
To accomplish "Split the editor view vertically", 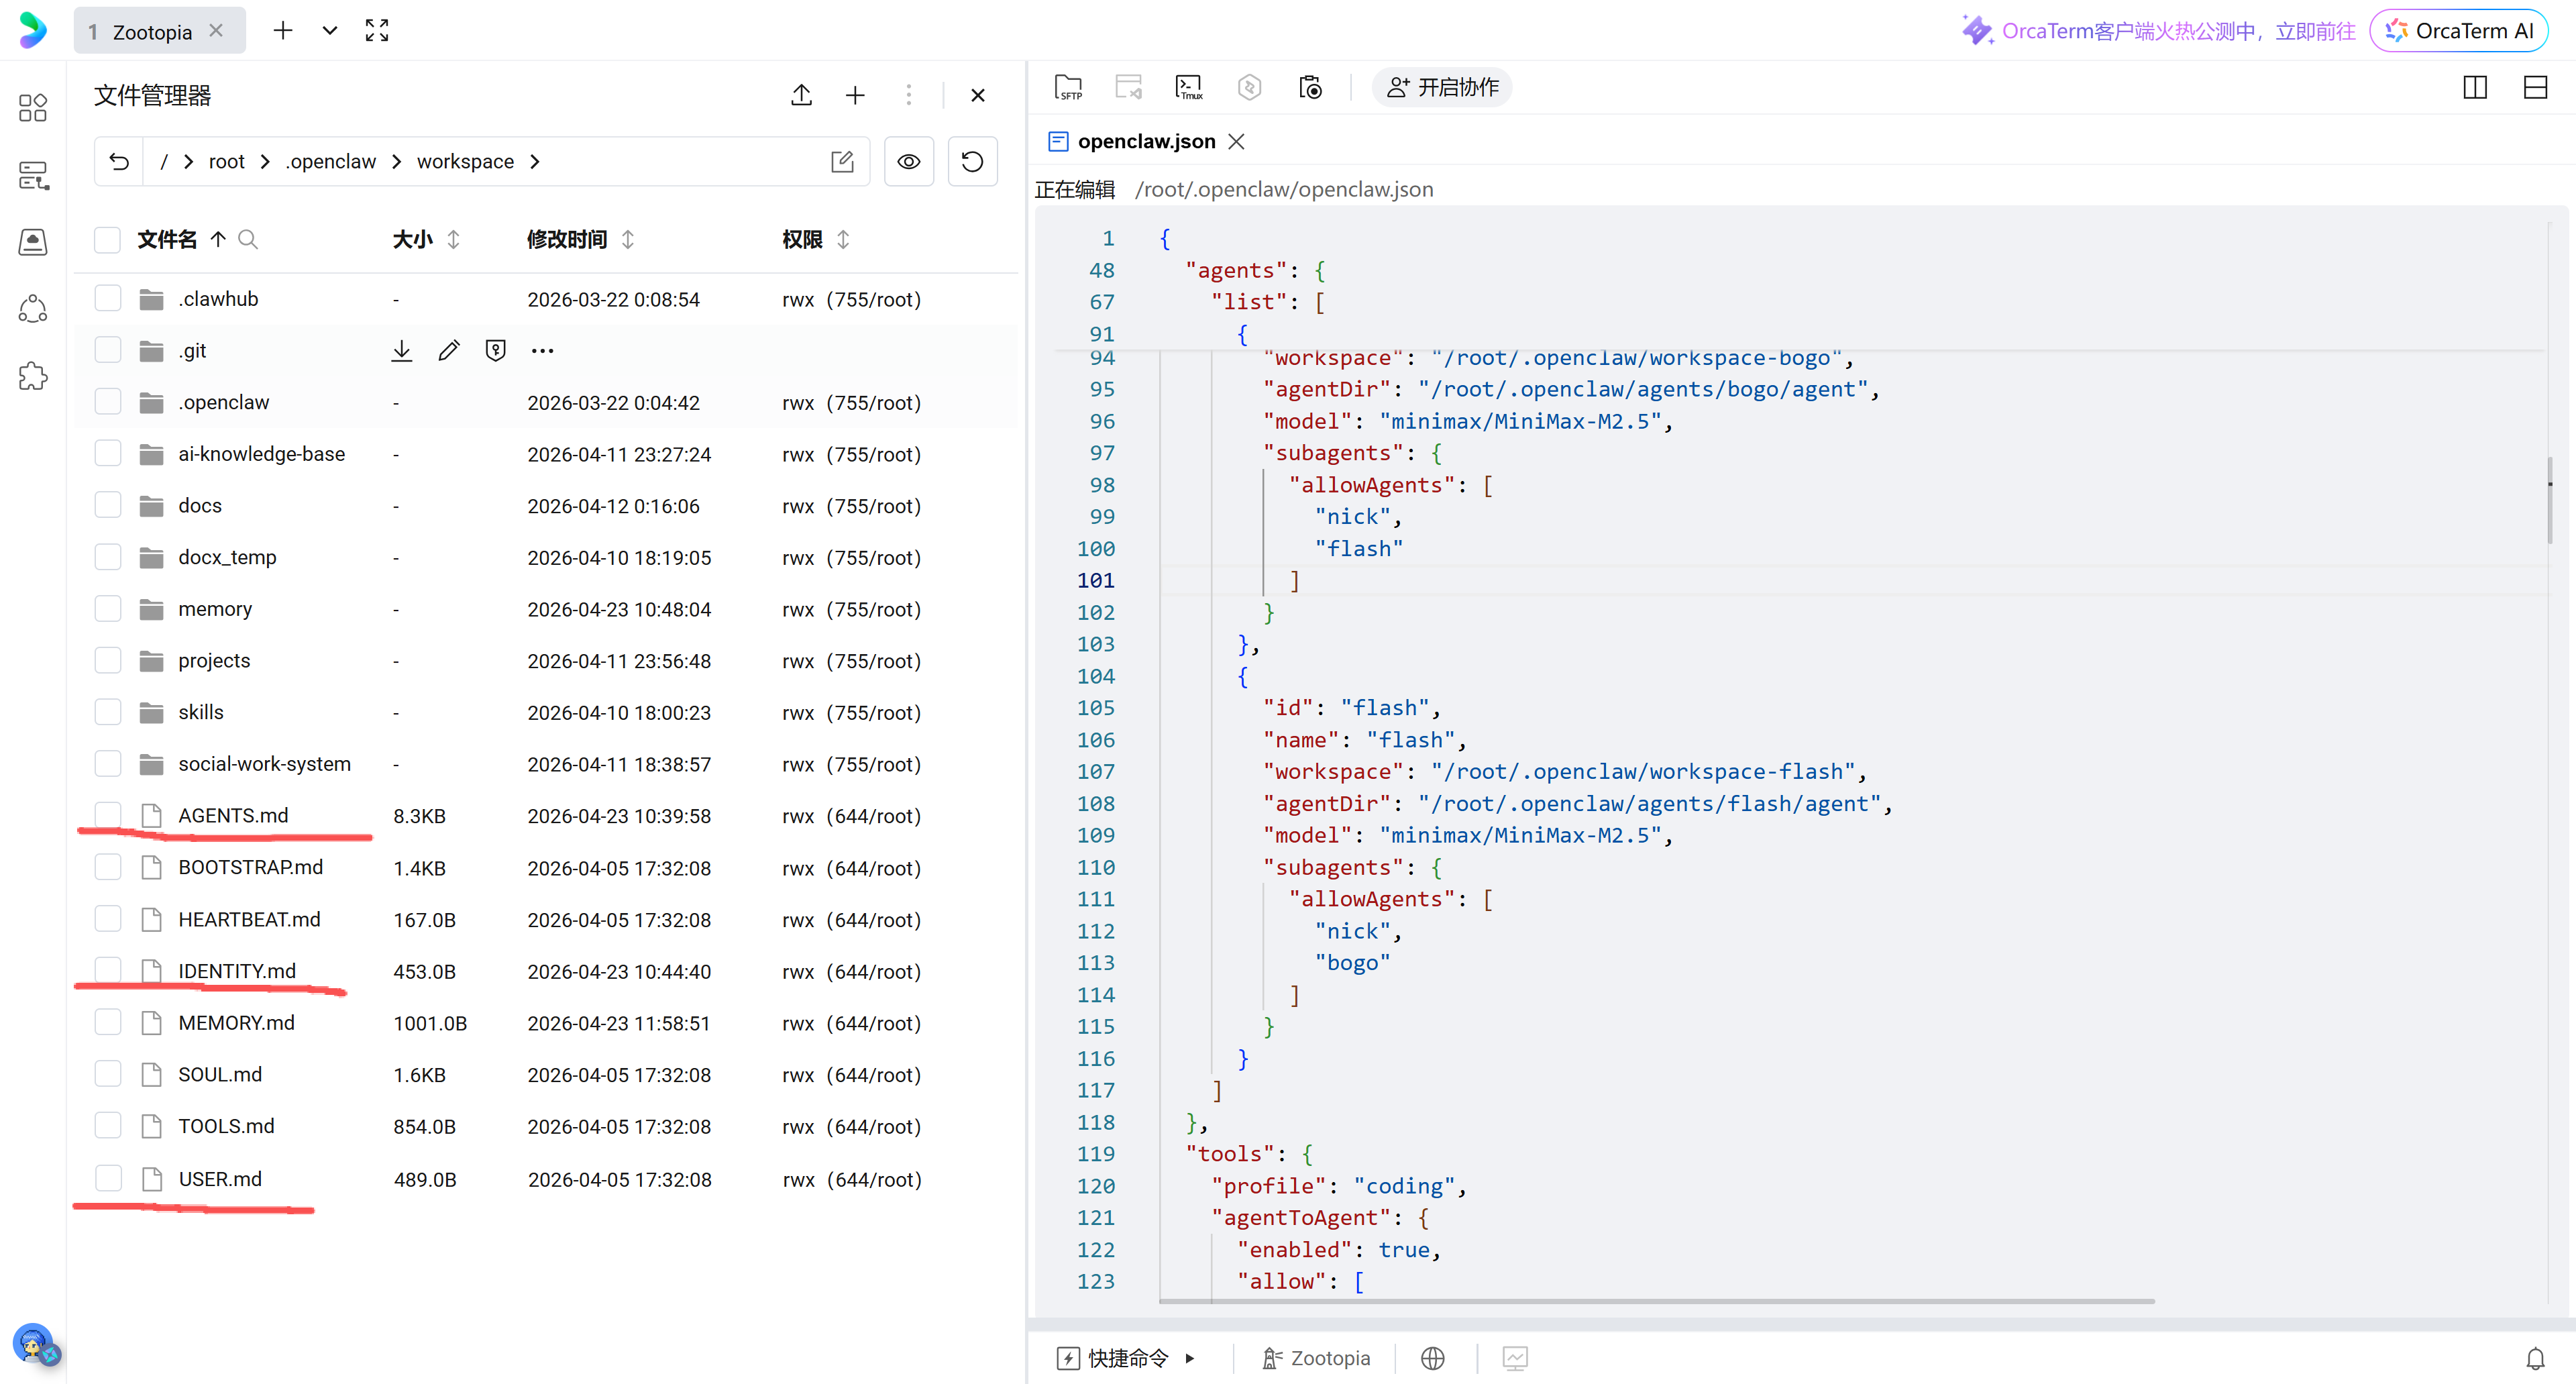I will point(2475,88).
